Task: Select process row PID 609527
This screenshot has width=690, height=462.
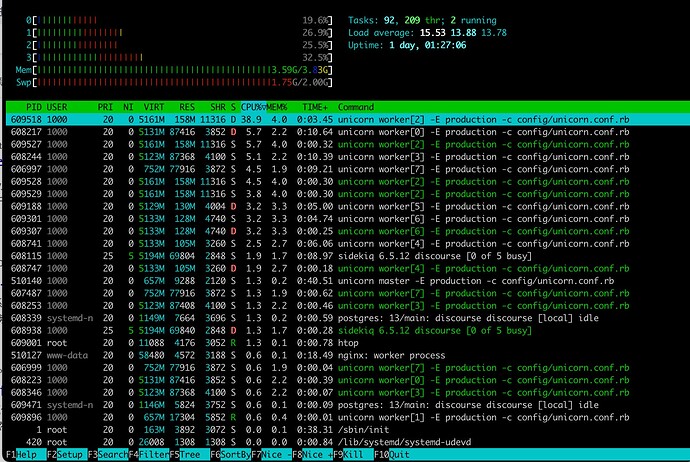Action: (x=348, y=144)
